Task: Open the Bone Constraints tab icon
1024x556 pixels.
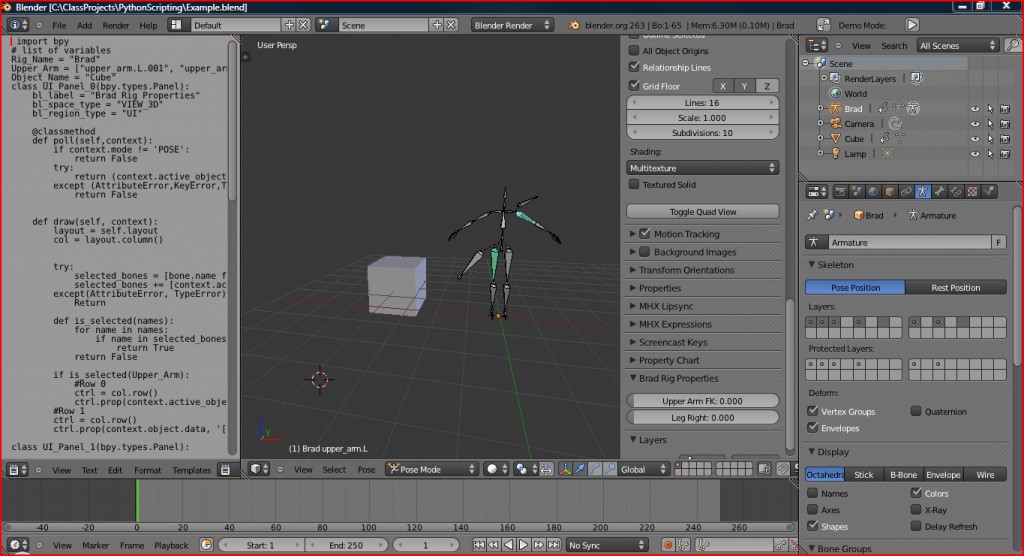Action: 955,192
